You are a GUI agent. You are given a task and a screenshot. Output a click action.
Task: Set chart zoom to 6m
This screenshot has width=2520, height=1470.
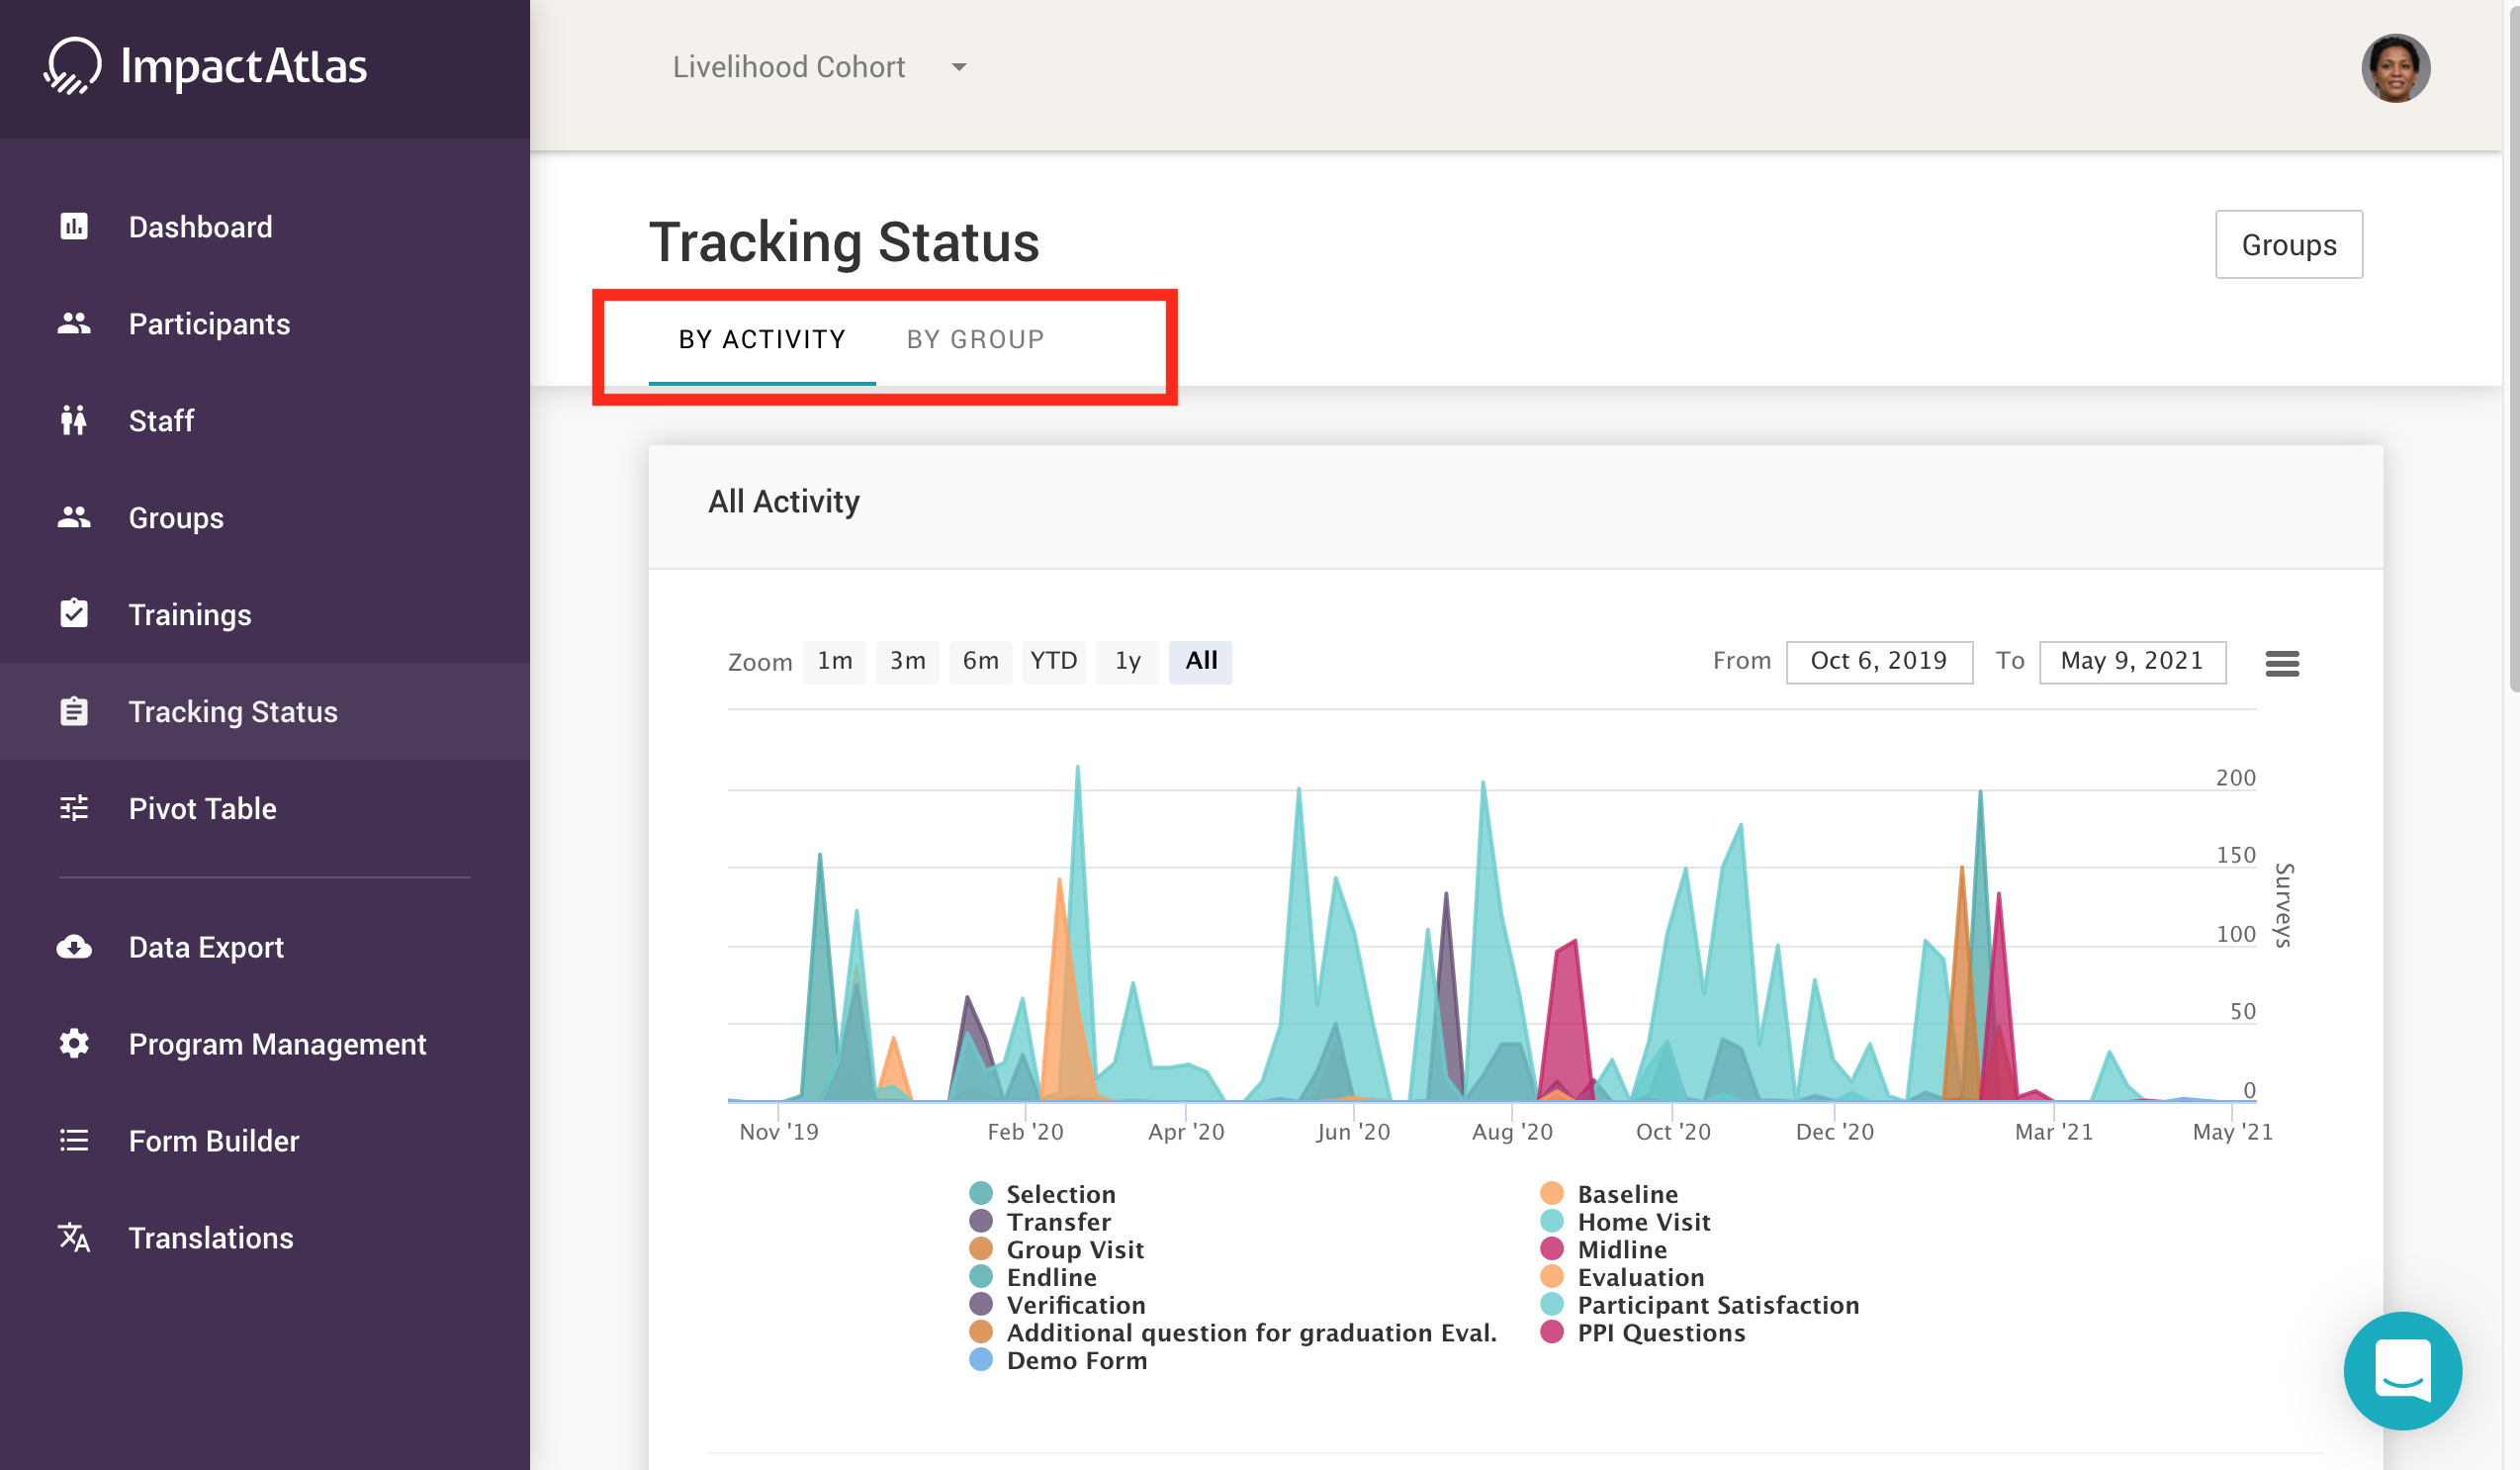tap(980, 661)
